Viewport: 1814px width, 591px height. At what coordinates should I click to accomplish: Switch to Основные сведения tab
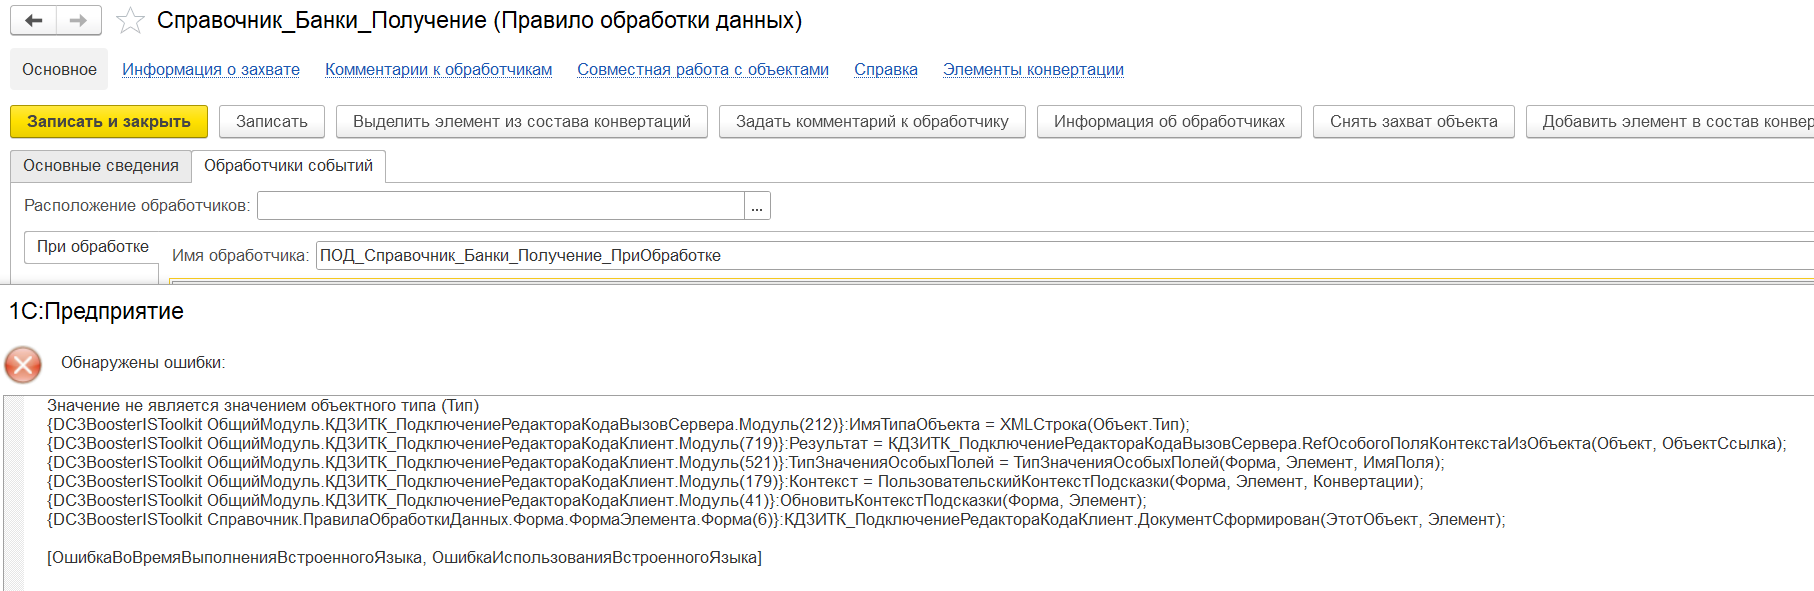click(x=101, y=166)
